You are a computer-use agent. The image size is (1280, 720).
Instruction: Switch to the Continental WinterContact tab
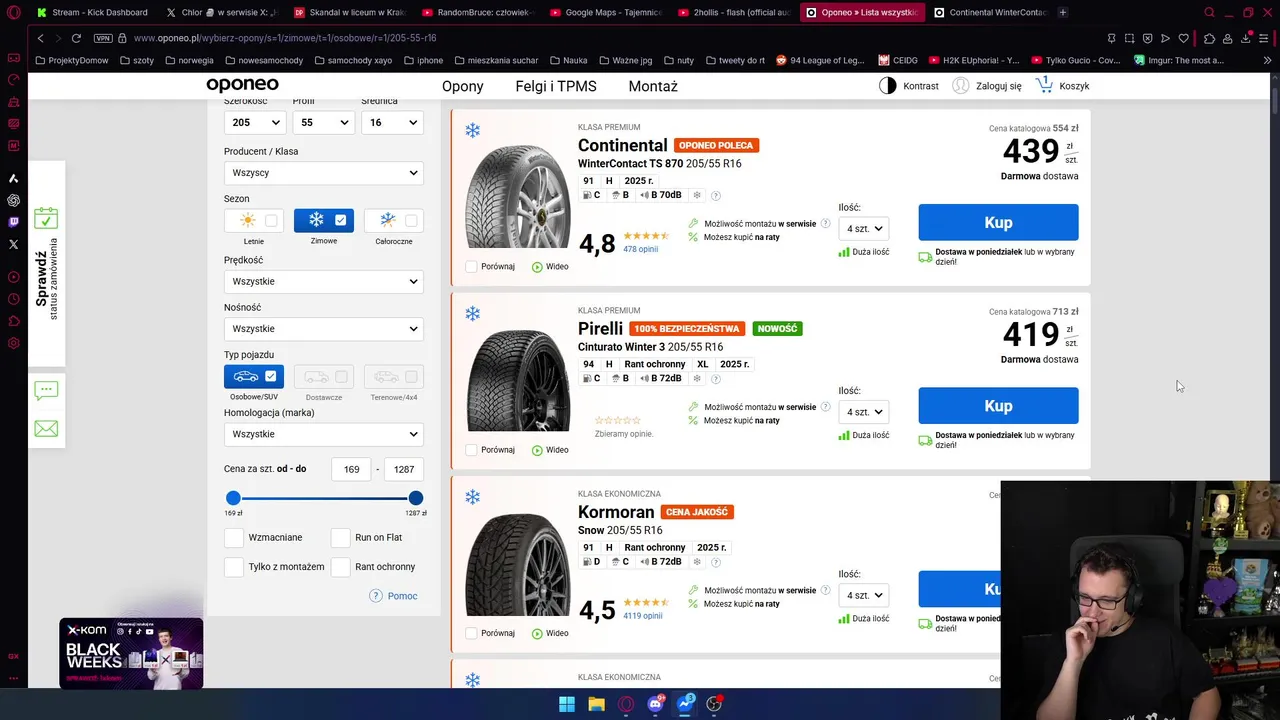tap(989, 12)
